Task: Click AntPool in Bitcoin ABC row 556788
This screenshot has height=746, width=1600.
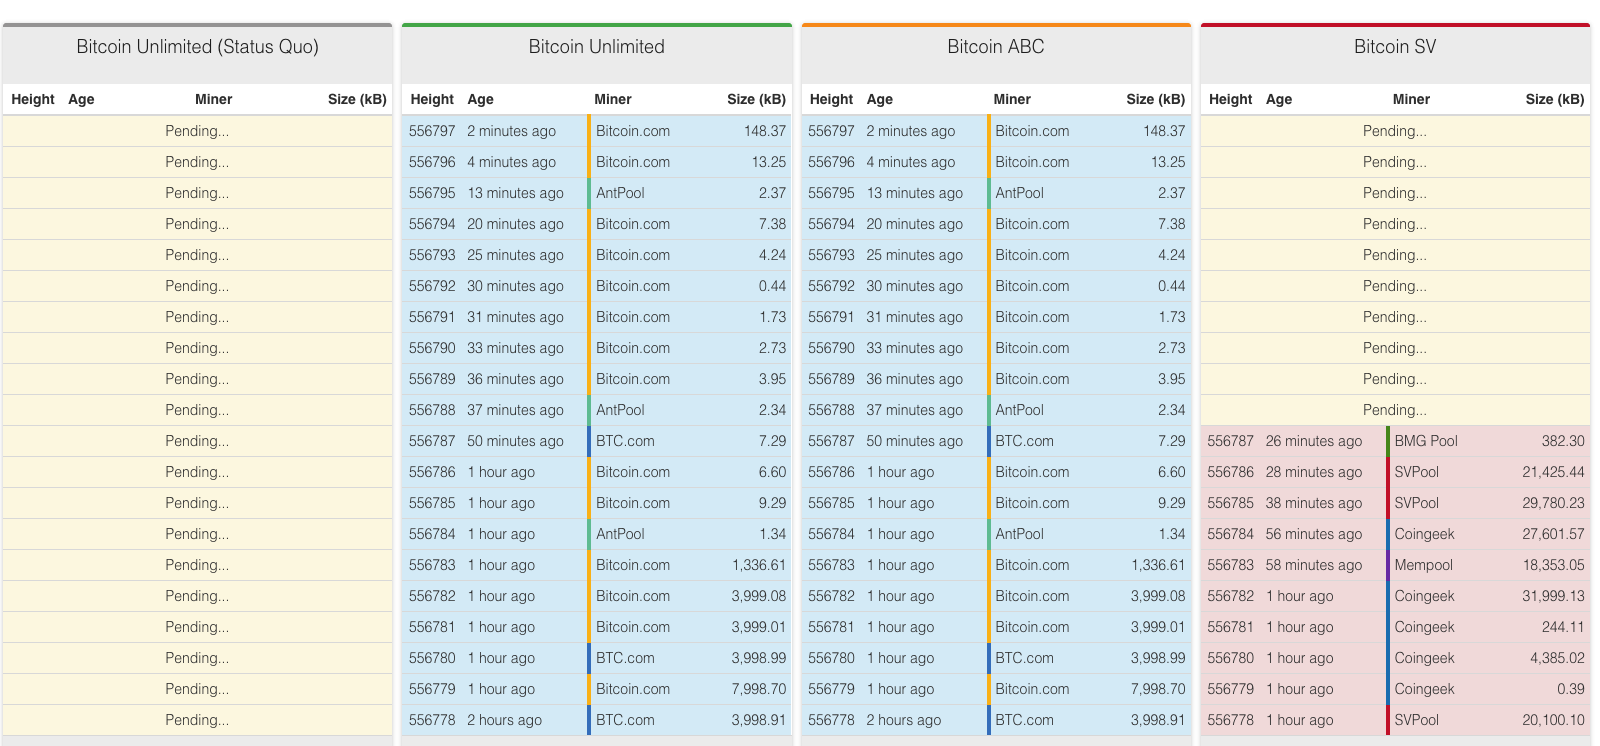Action: [1019, 410]
